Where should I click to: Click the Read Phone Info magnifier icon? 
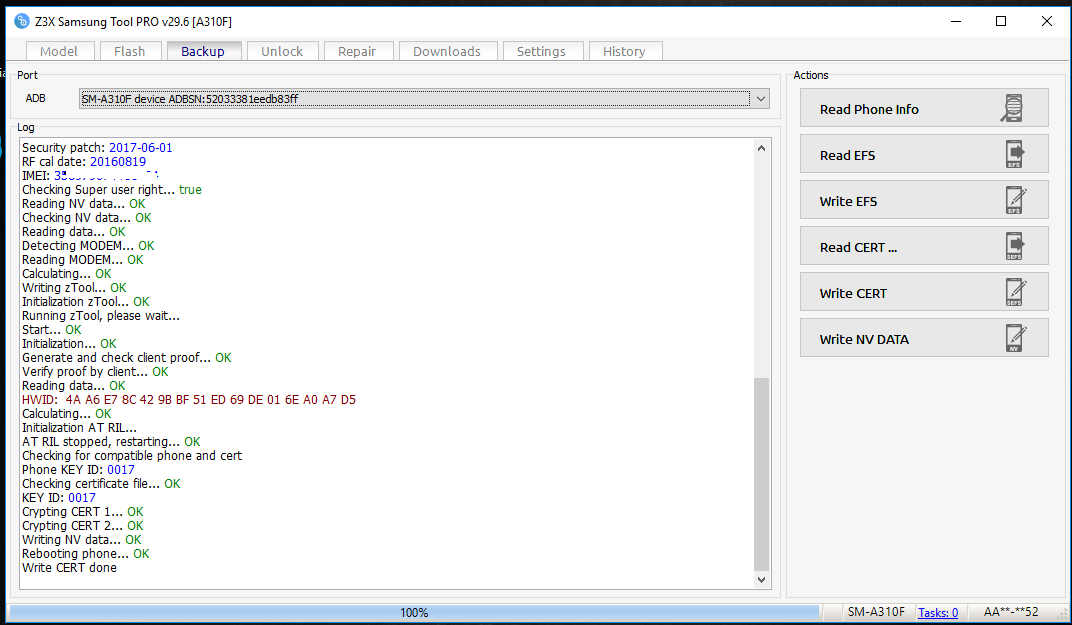tap(1013, 109)
